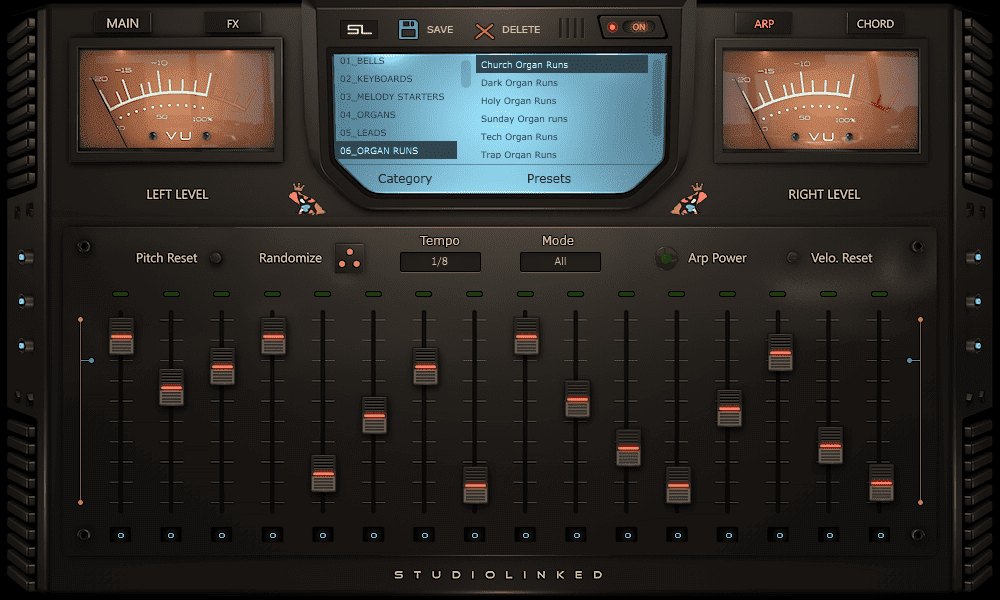Click the STUDIOLINKED brand text
Screen dimensions: 1000x600
tap(499, 574)
